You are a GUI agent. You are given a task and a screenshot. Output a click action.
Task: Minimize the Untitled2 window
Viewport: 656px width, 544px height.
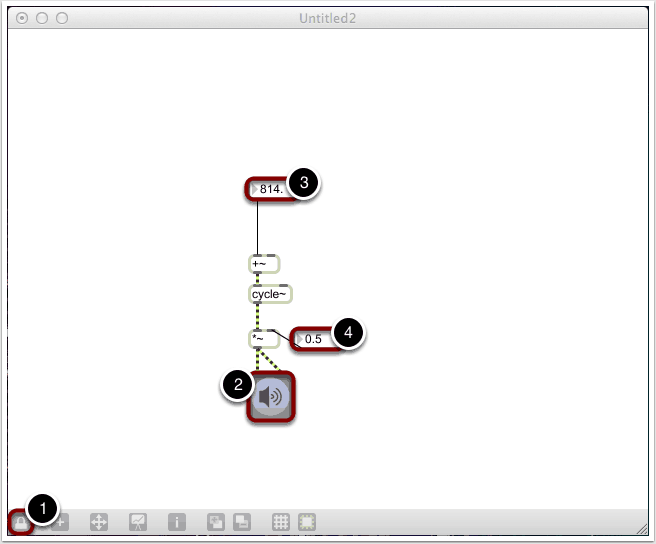[x=42, y=18]
